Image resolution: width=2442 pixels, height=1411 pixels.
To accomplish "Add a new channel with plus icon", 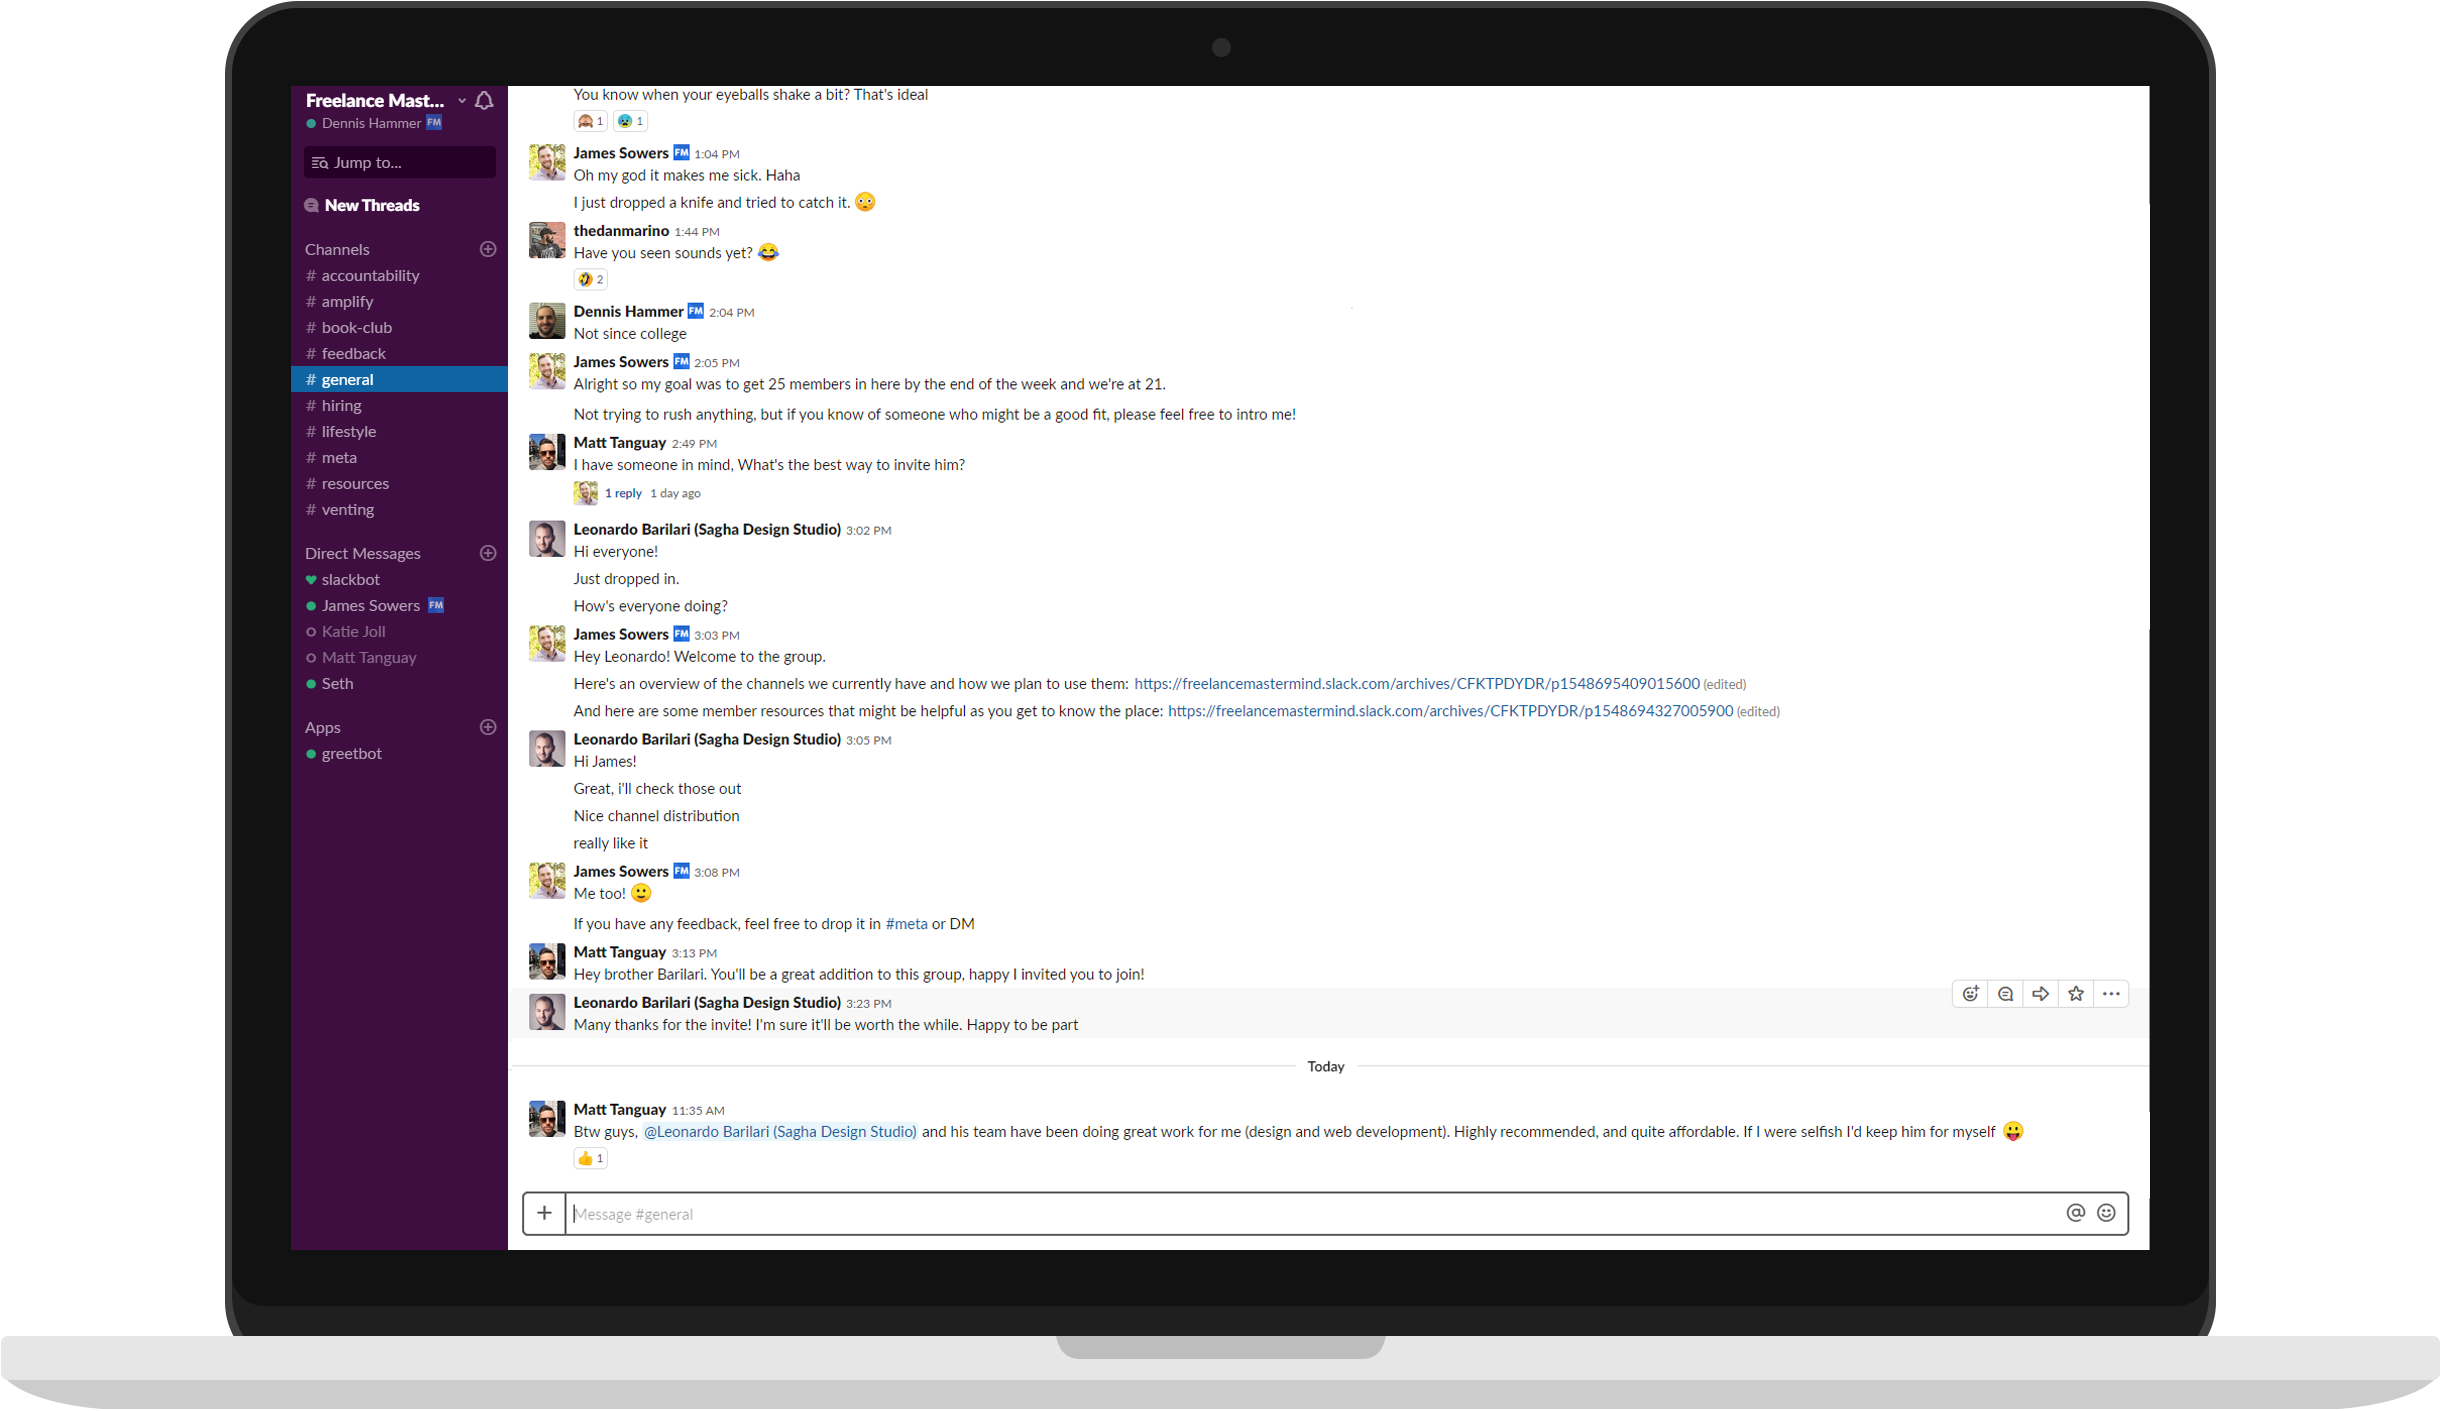I will point(488,249).
